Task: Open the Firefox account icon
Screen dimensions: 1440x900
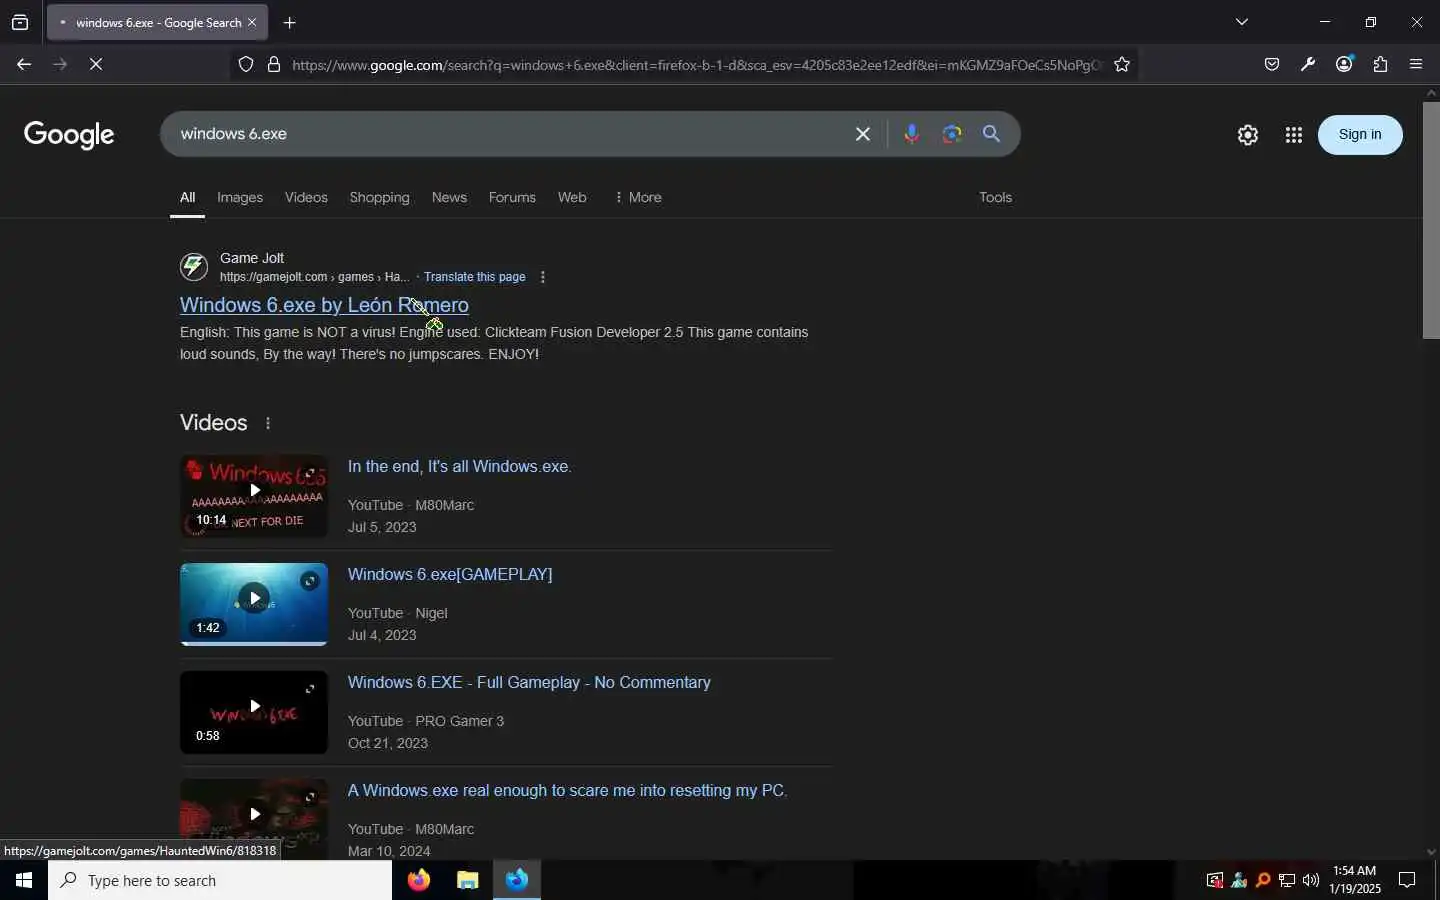Action: click(x=1345, y=64)
